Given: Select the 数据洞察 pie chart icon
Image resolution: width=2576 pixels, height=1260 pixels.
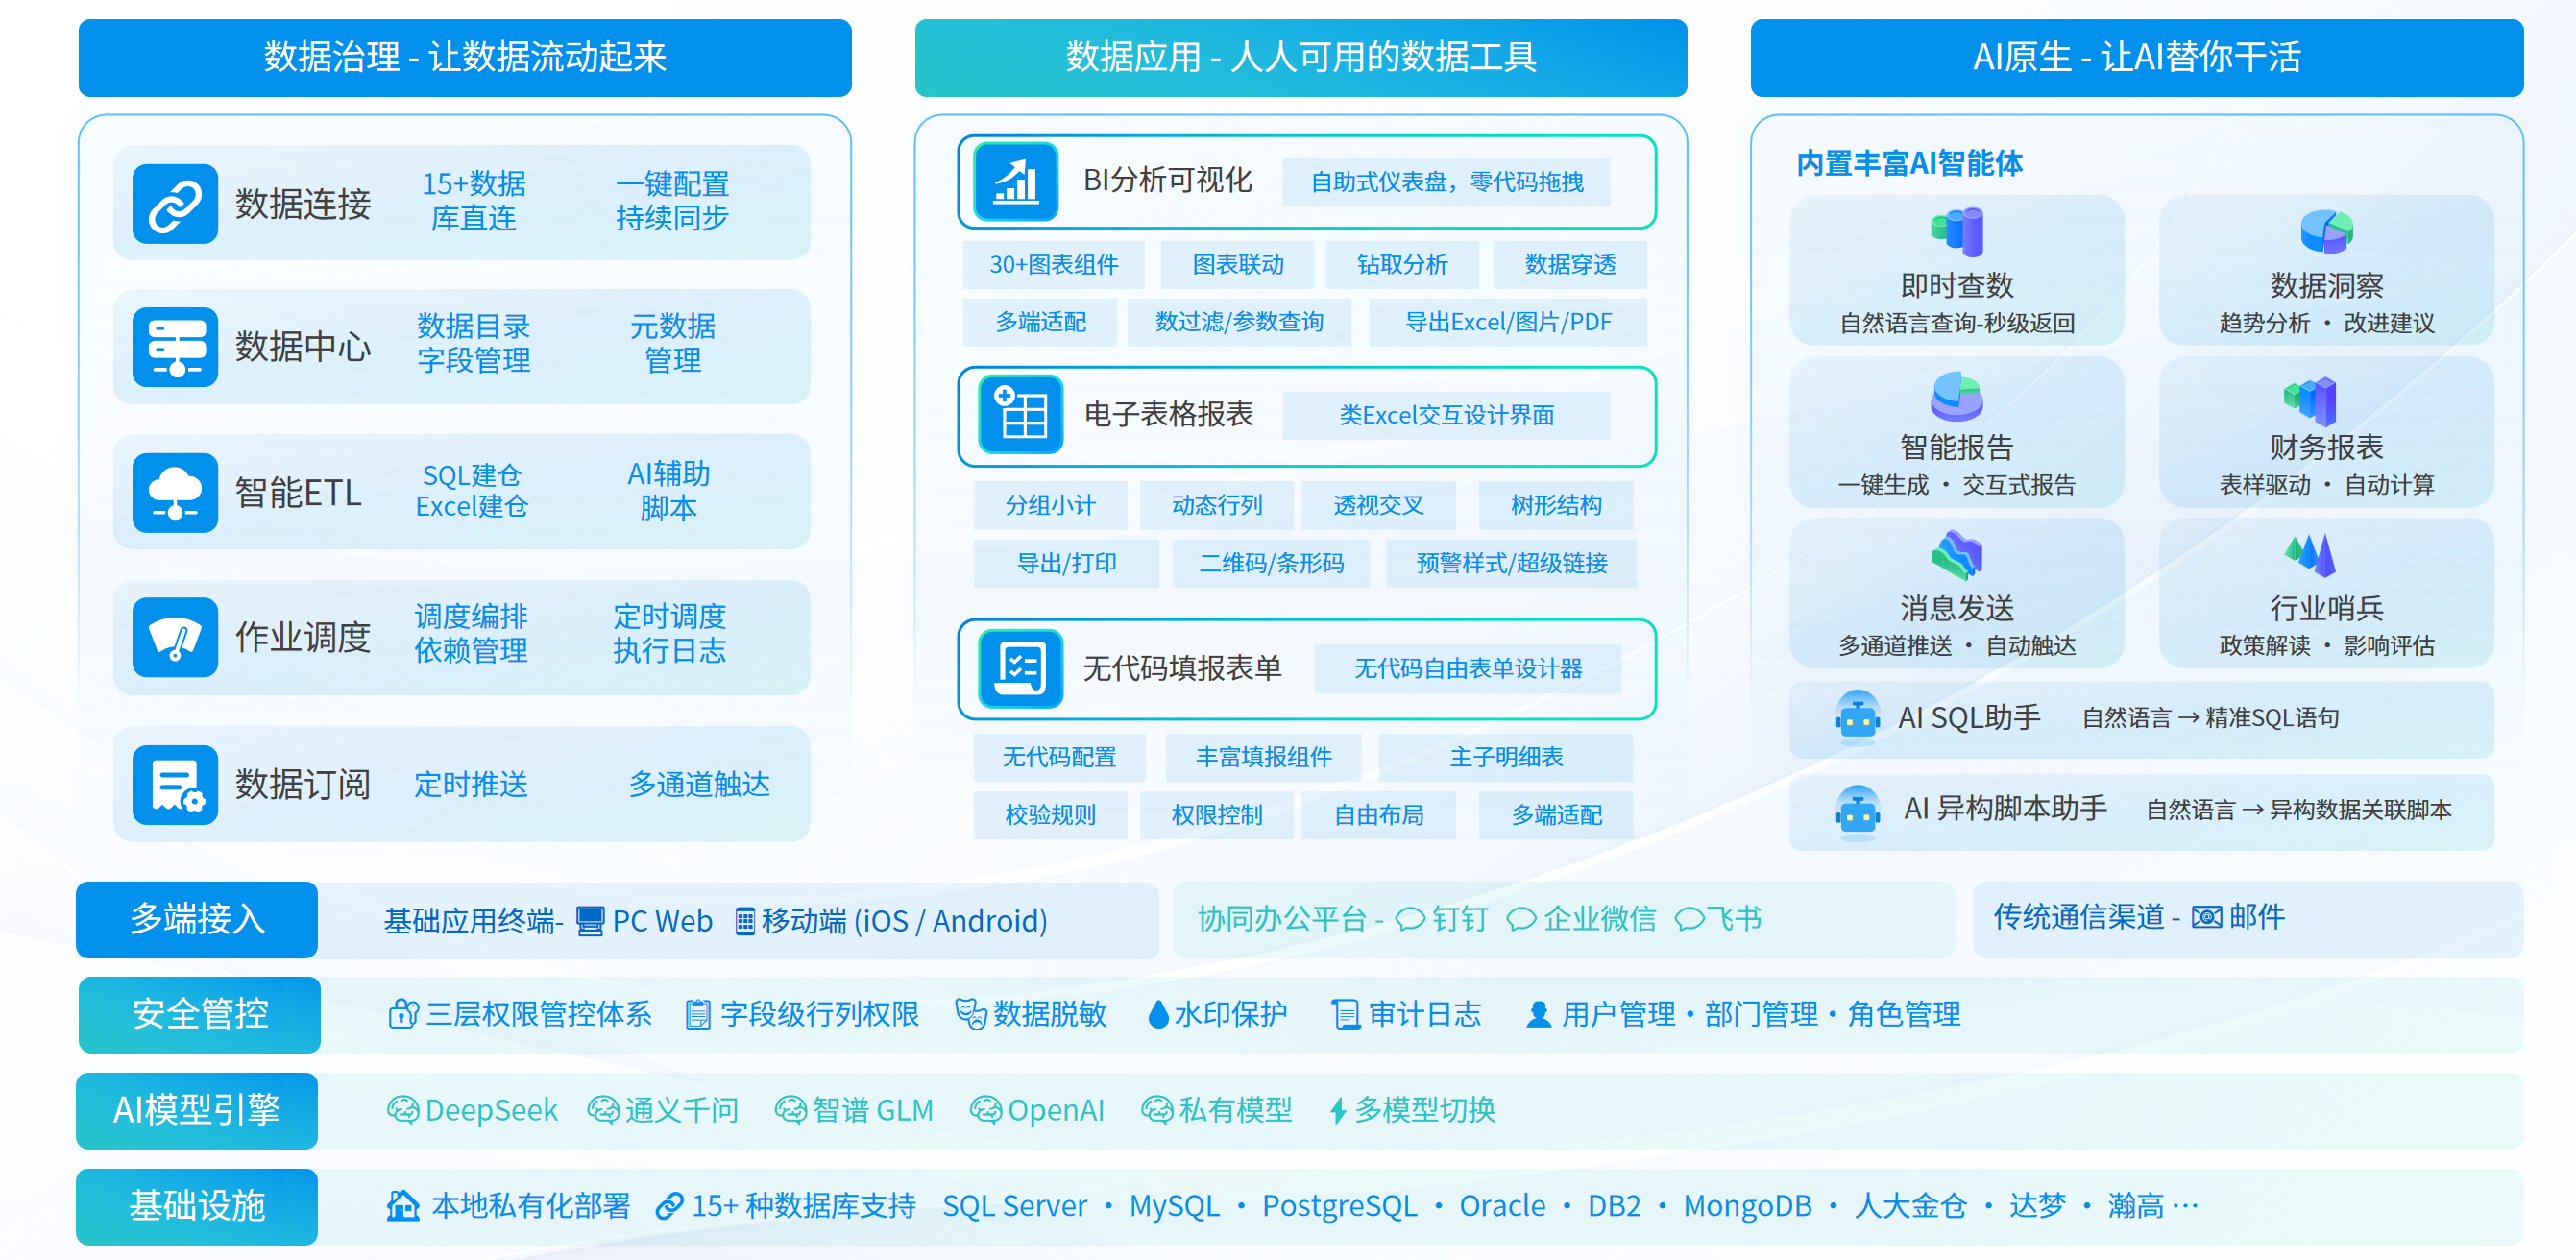Looking at the screenshot, I should coord(2326,232).
